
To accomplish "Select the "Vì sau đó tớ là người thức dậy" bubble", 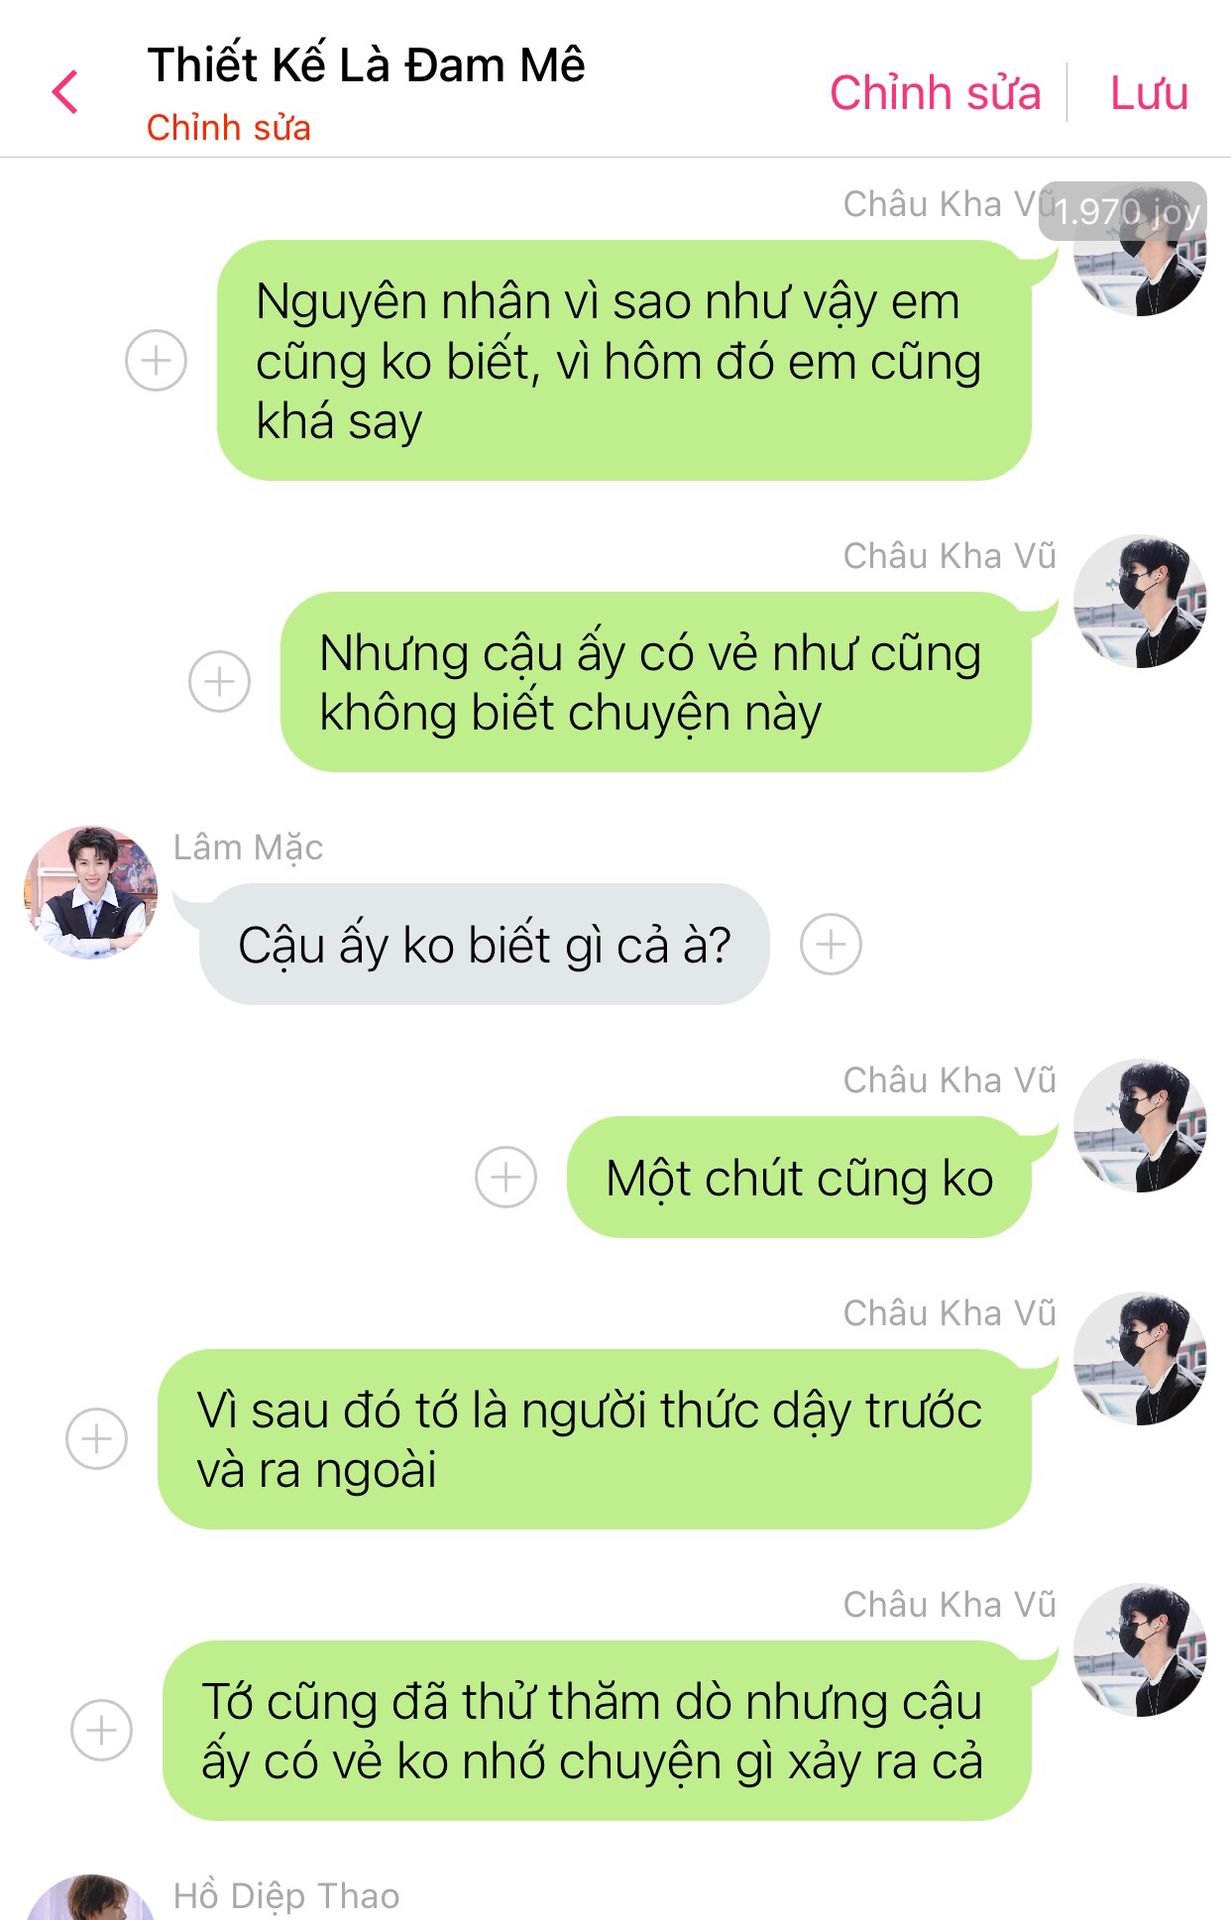I will coord(594,1439).
